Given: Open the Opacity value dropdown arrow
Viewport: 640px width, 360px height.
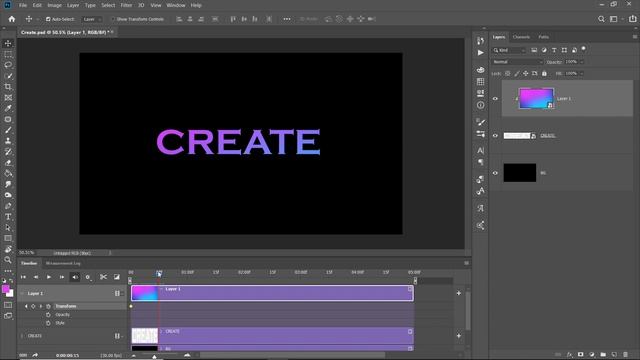Looking at the screenshot, I should coord(582,62).
